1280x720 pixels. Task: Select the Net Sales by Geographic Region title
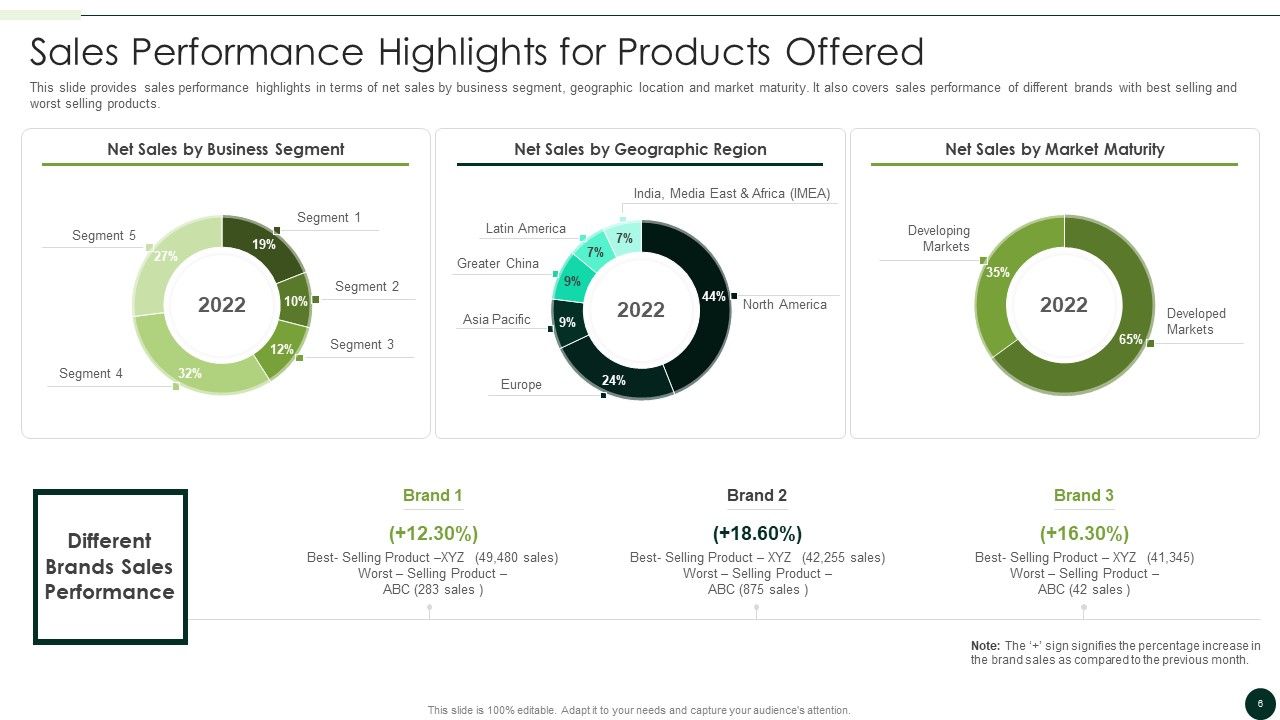[640, 149]
